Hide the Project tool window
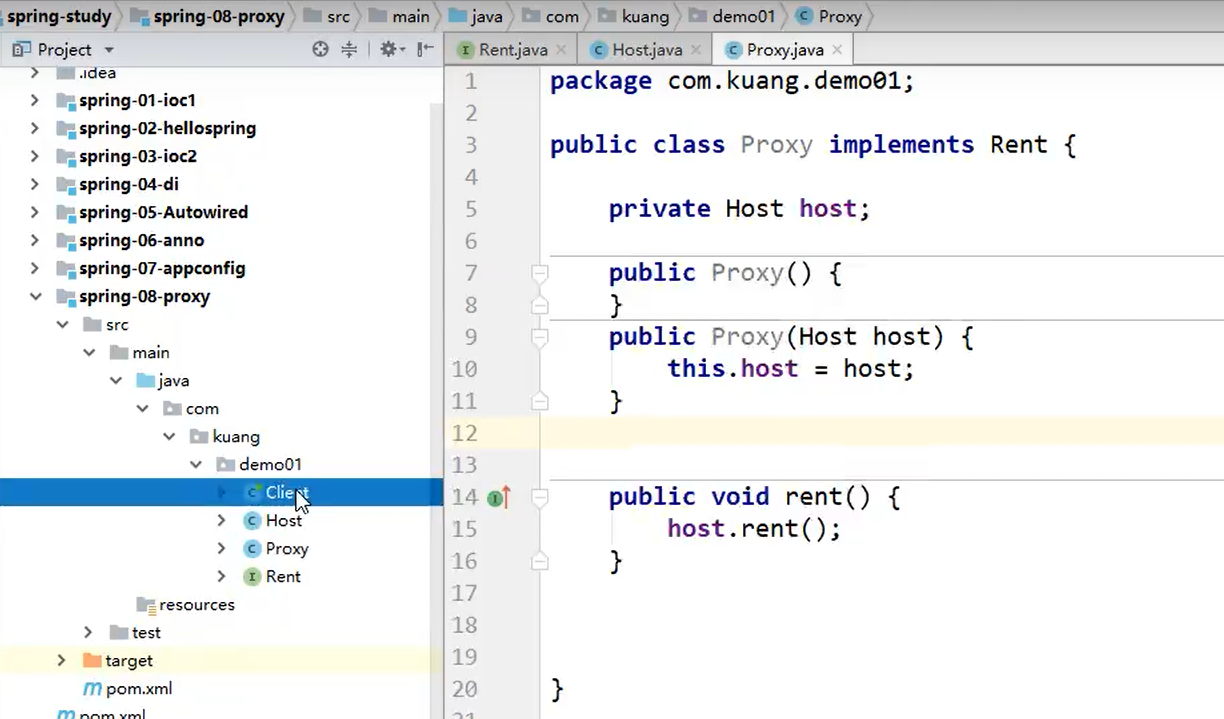Screen dimensions: 1224x719 [425, 49]
